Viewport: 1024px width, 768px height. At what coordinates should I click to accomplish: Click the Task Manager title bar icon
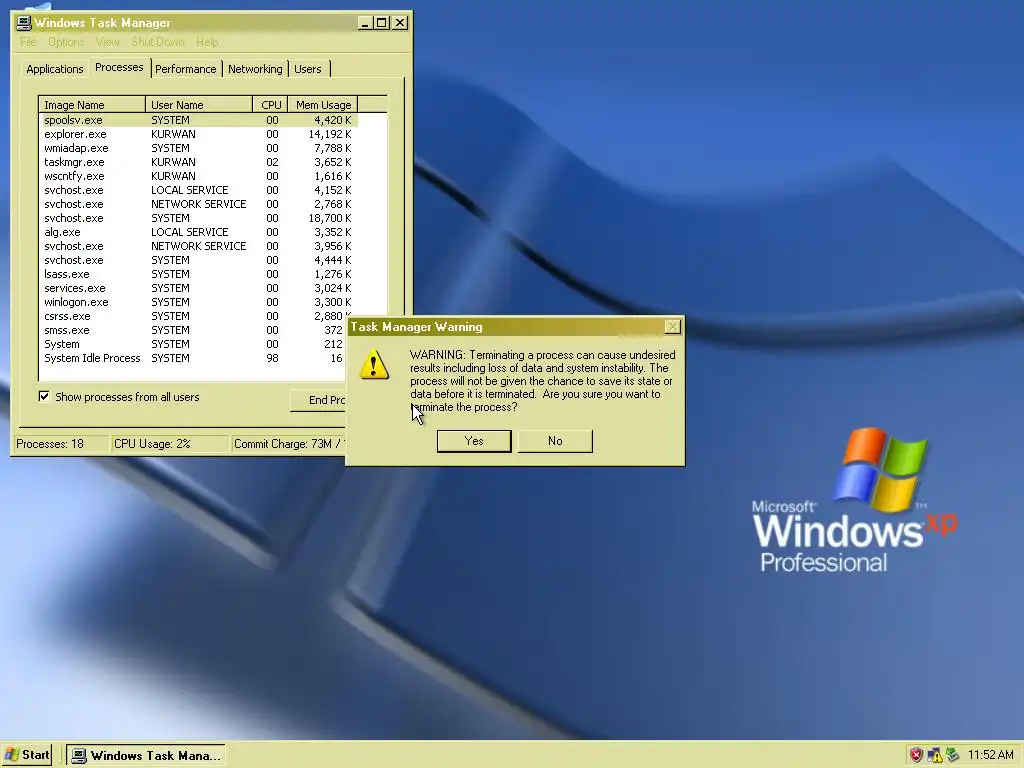[24, 22]
